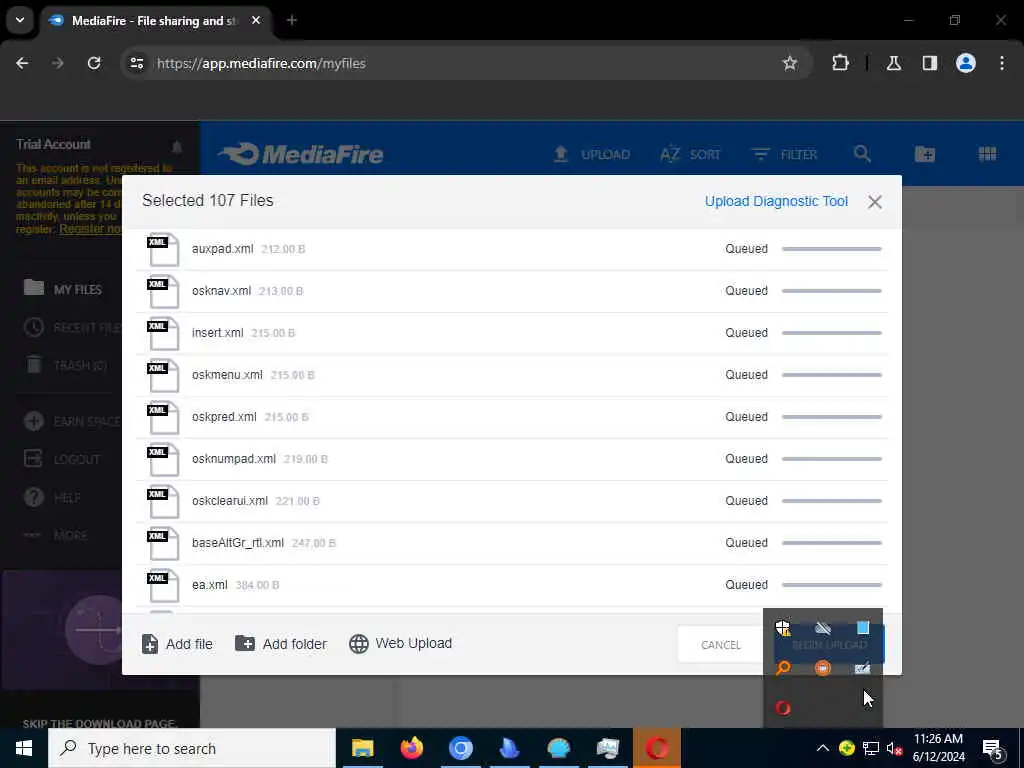Open Opera icon in tray overflow
The image size is (1024, 768).
point(783,708)
